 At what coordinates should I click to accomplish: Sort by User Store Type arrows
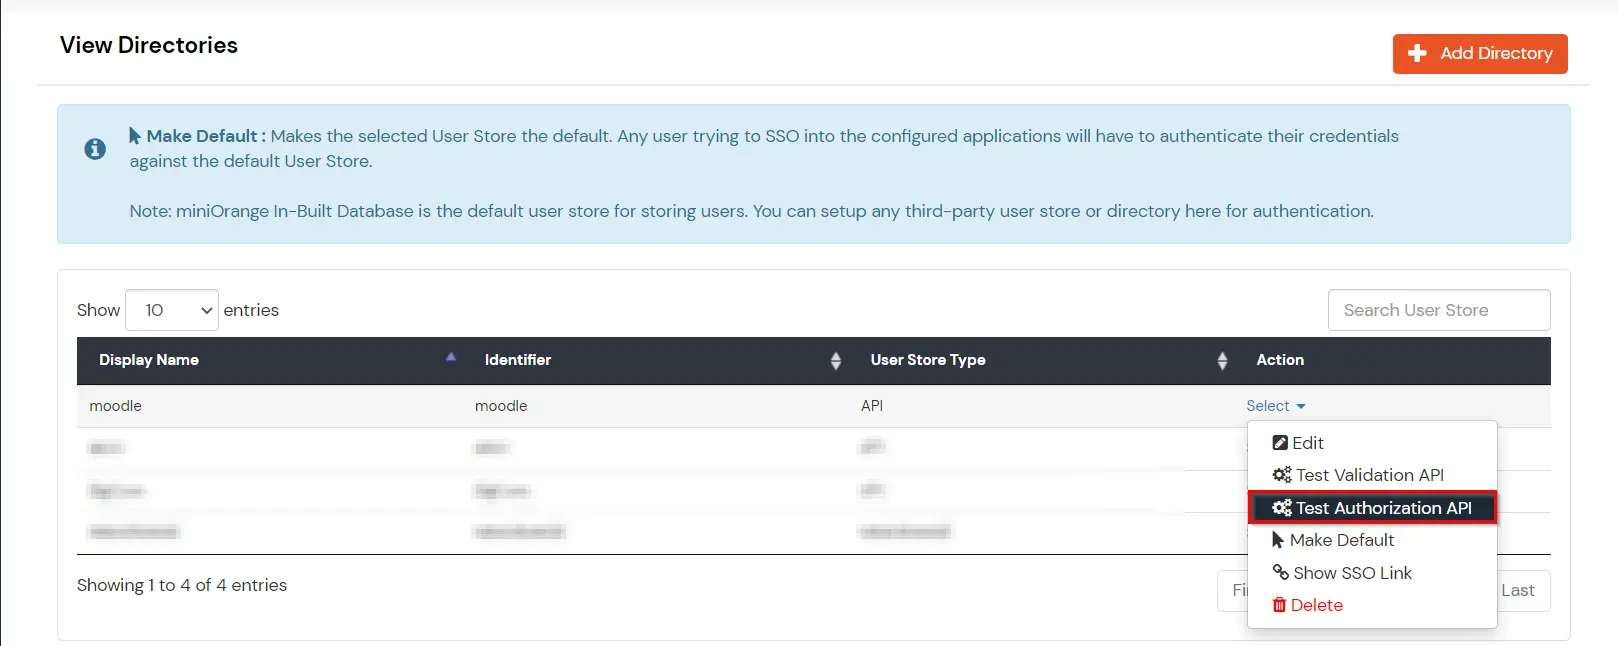1222,361
